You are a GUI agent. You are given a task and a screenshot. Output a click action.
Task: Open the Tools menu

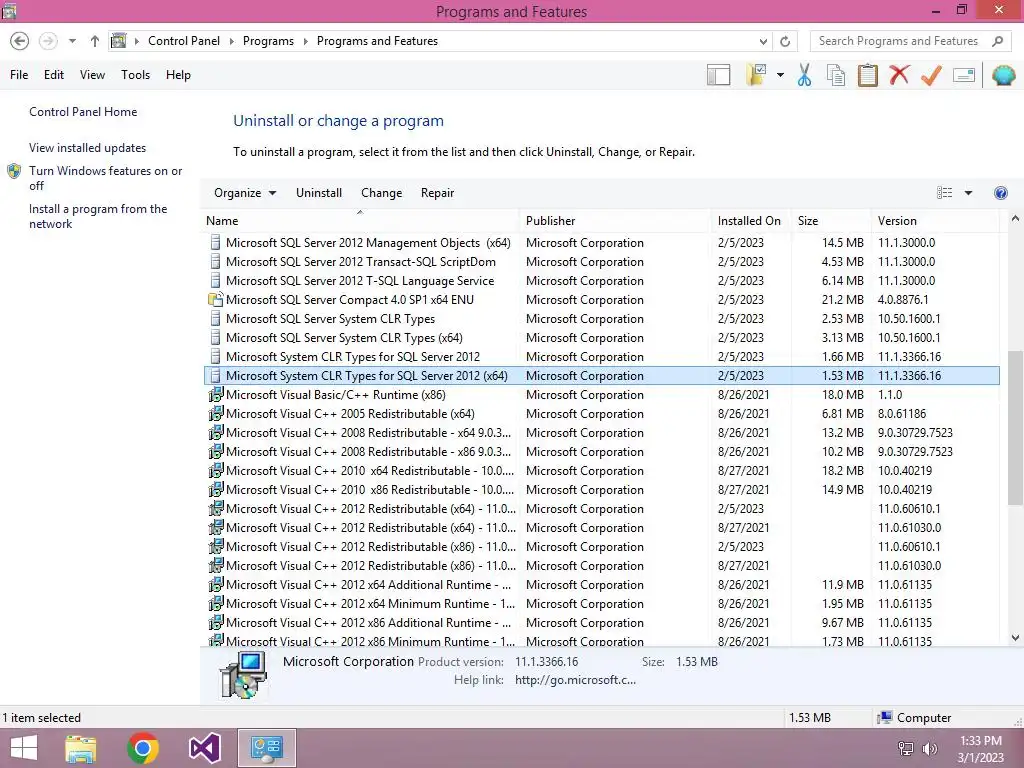click(135, 75)
